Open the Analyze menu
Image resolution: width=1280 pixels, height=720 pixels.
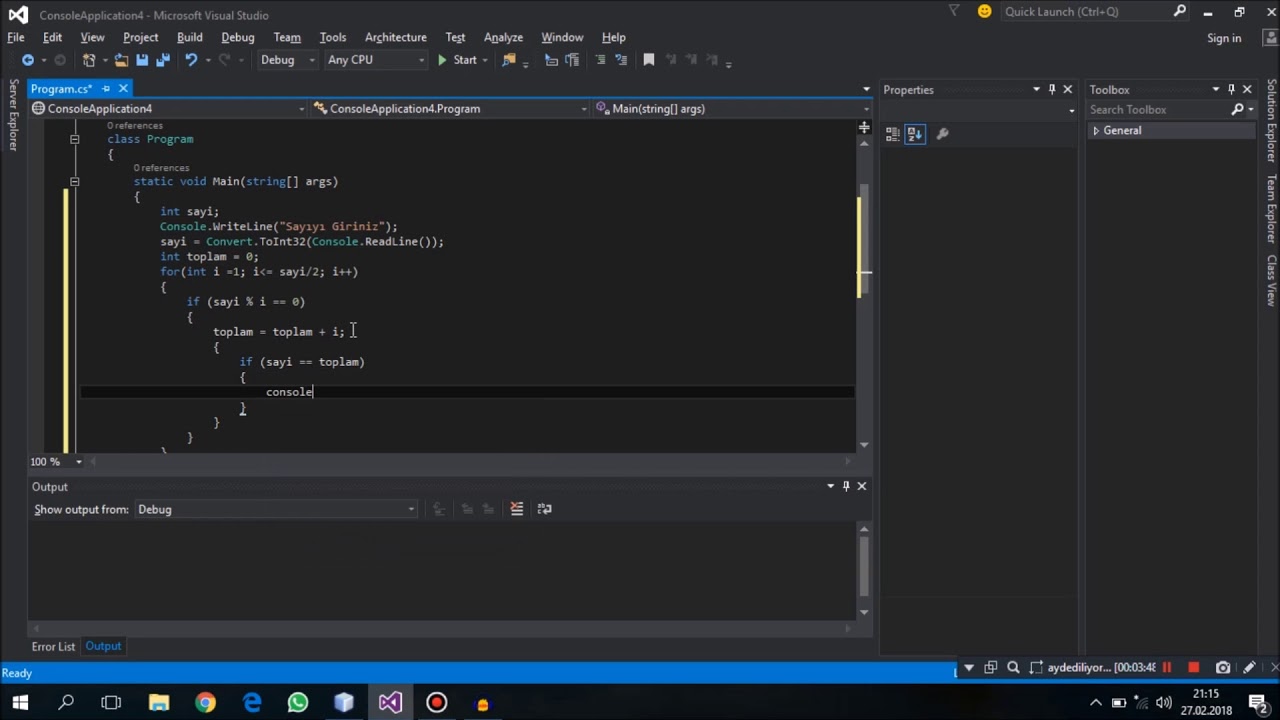503,37
